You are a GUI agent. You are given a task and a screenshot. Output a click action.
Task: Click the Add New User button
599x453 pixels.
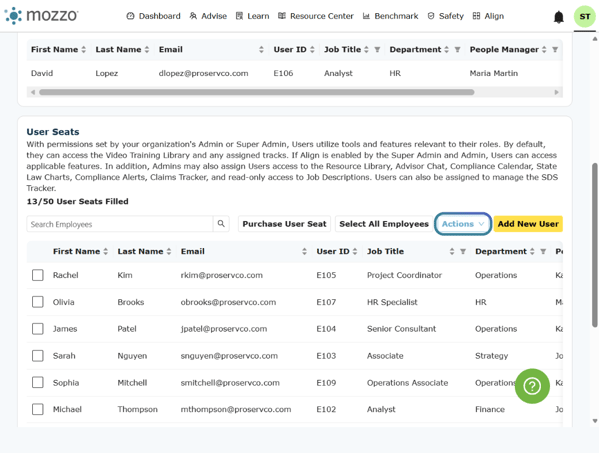(x=528, y=224)
